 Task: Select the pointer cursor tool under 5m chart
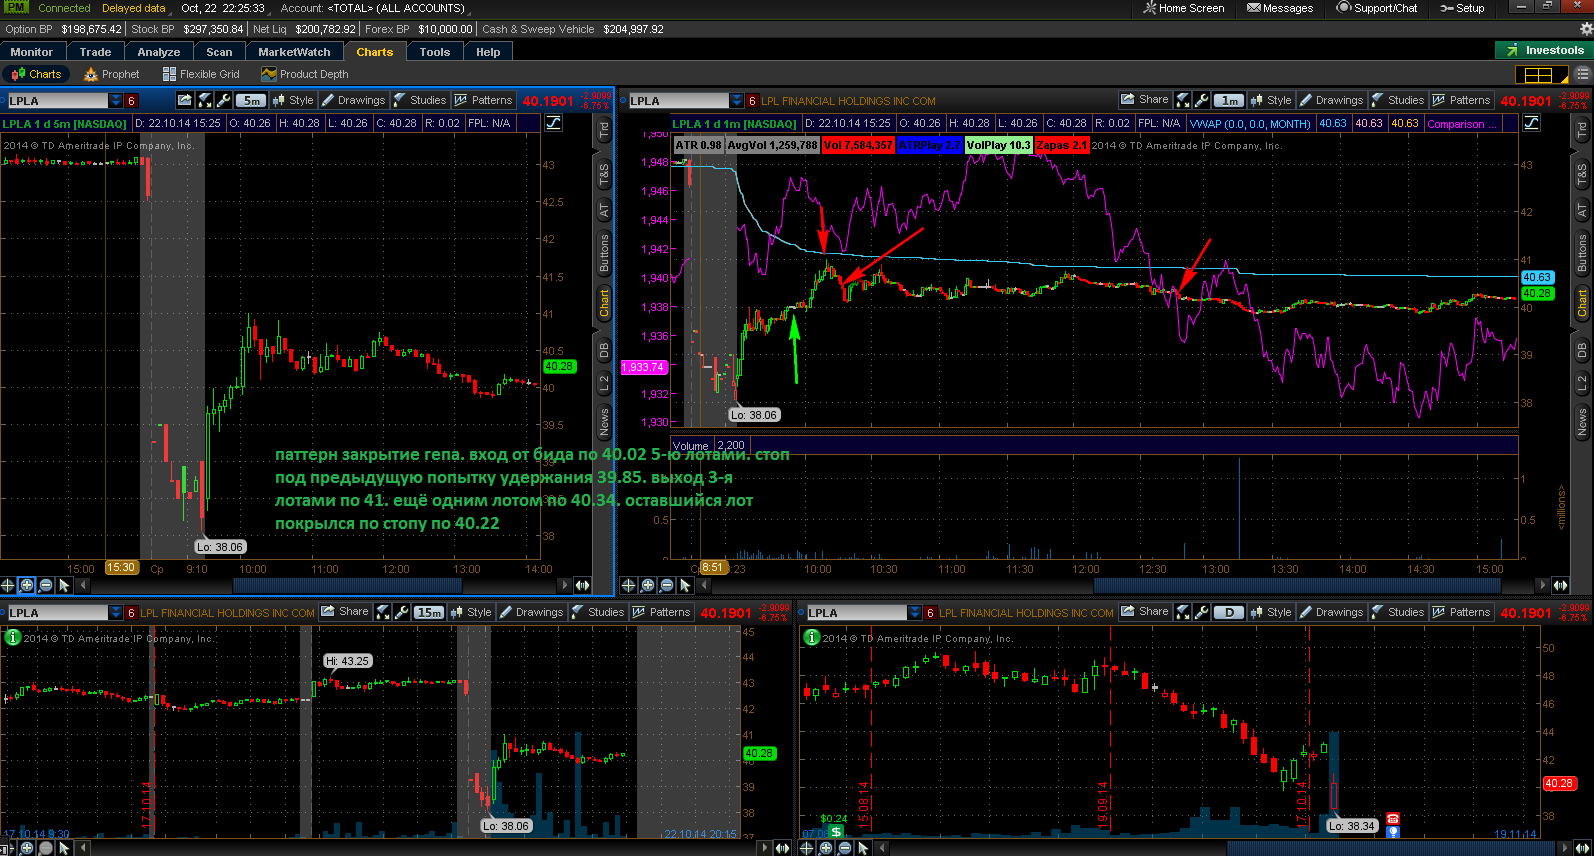[64, 585]
